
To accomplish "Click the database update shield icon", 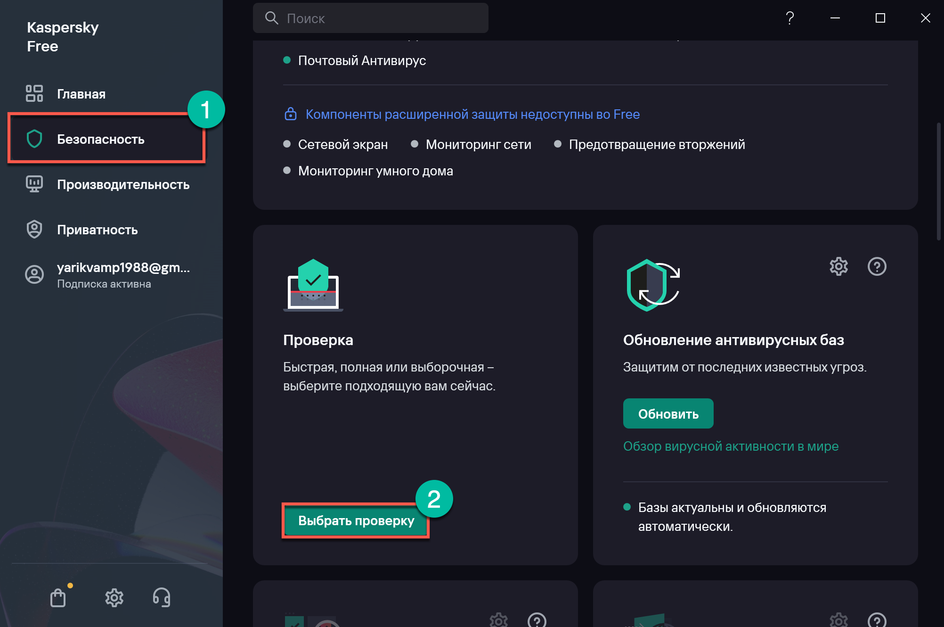I will pyautogui.click(x=653, y=285).
